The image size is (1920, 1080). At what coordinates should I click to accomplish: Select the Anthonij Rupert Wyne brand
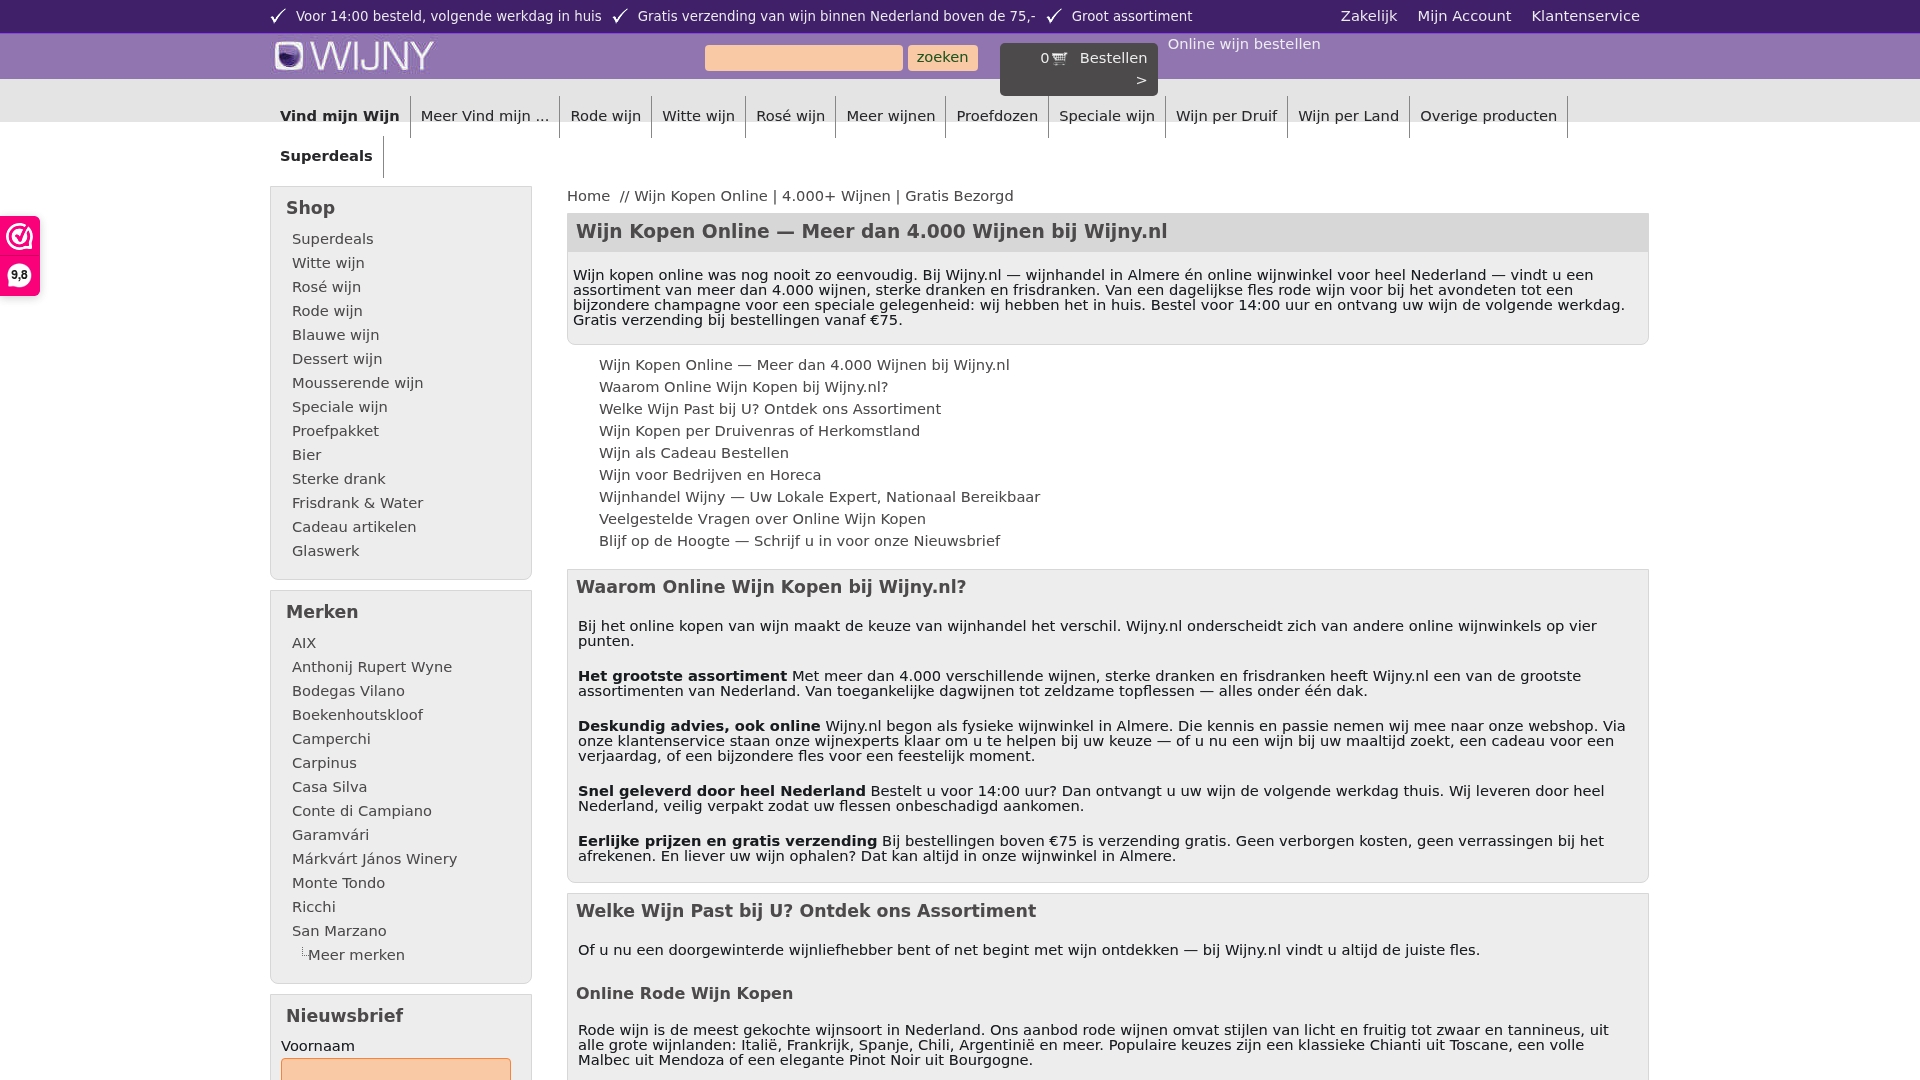click(x=372, y=667)
